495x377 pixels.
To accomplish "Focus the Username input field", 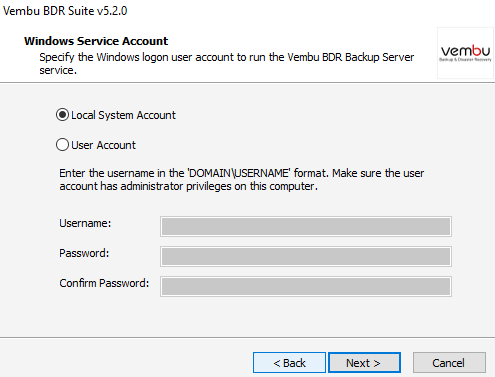I will [306, 226].
